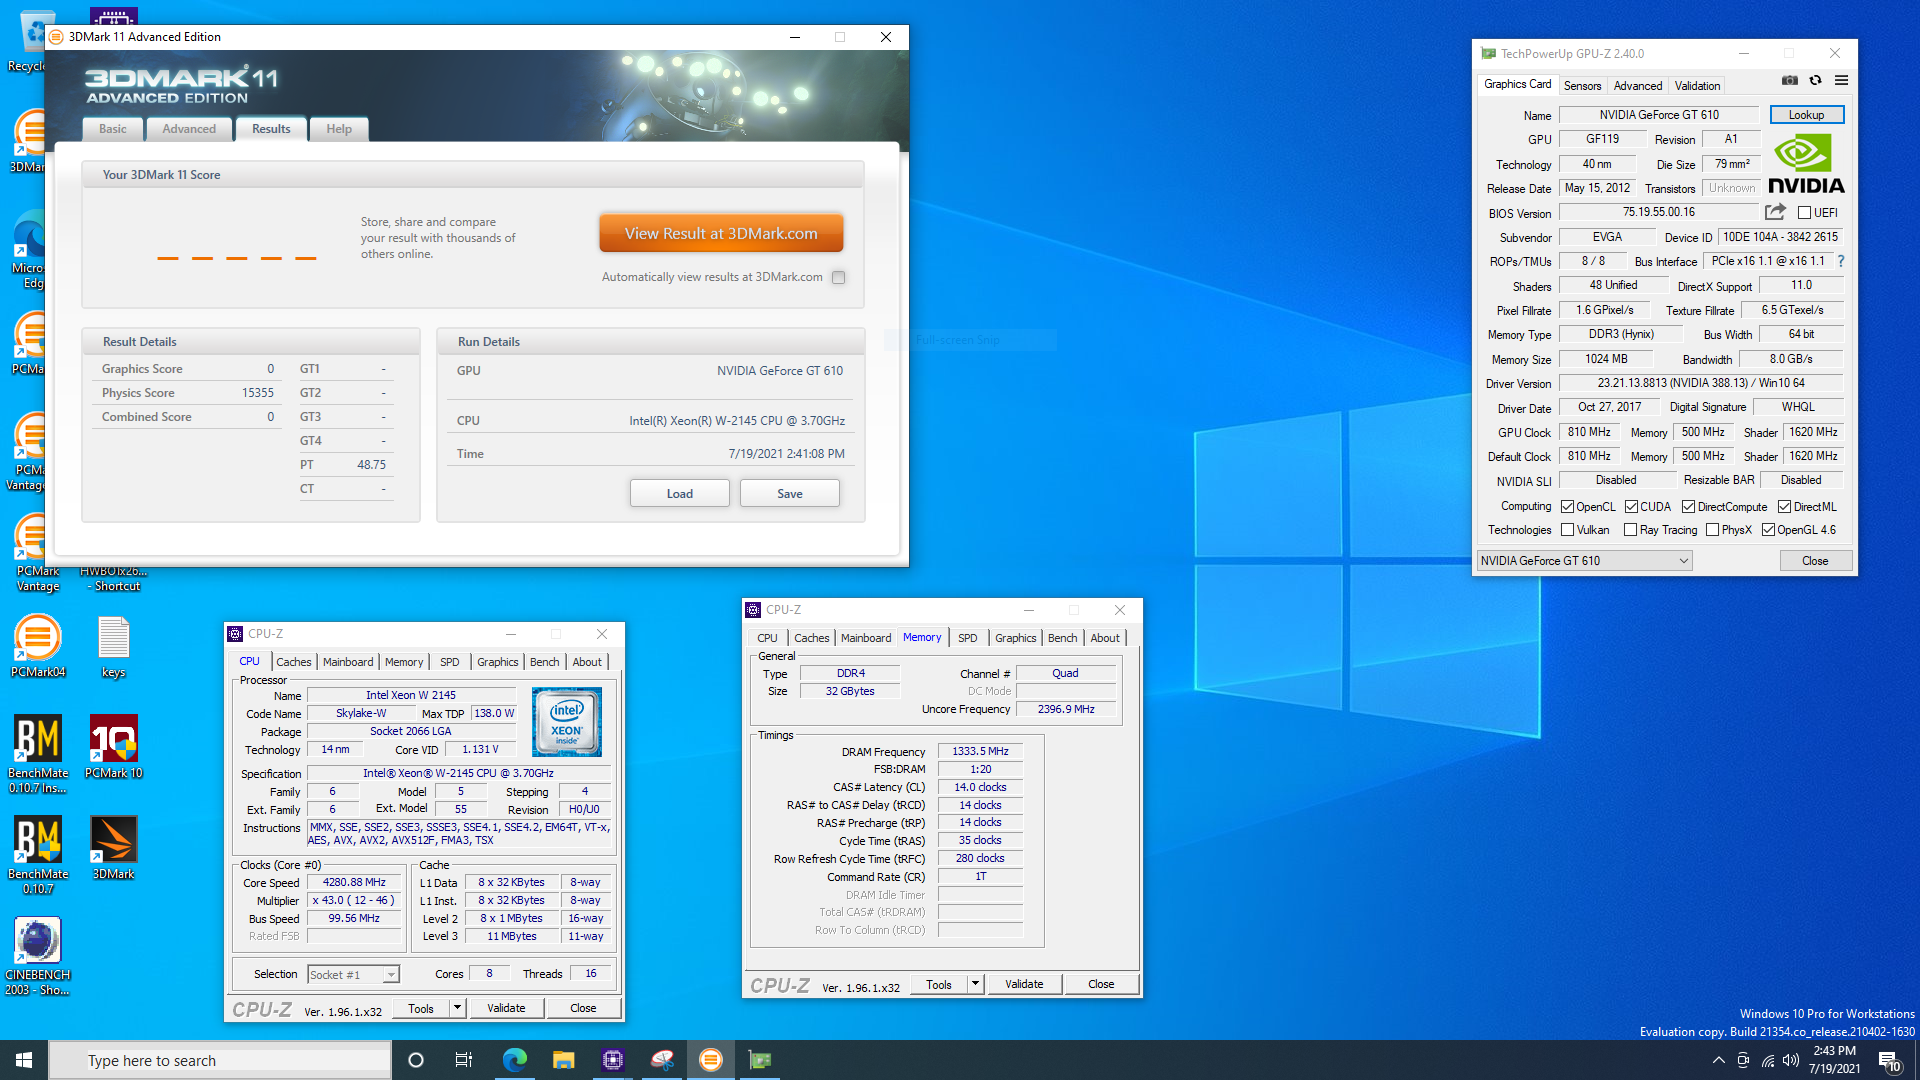The image size is (1920, 1080).
Task: Click the GPU-Z Name field NVIDIA GeForce GT 610
Action: (x=1659, y=115)
